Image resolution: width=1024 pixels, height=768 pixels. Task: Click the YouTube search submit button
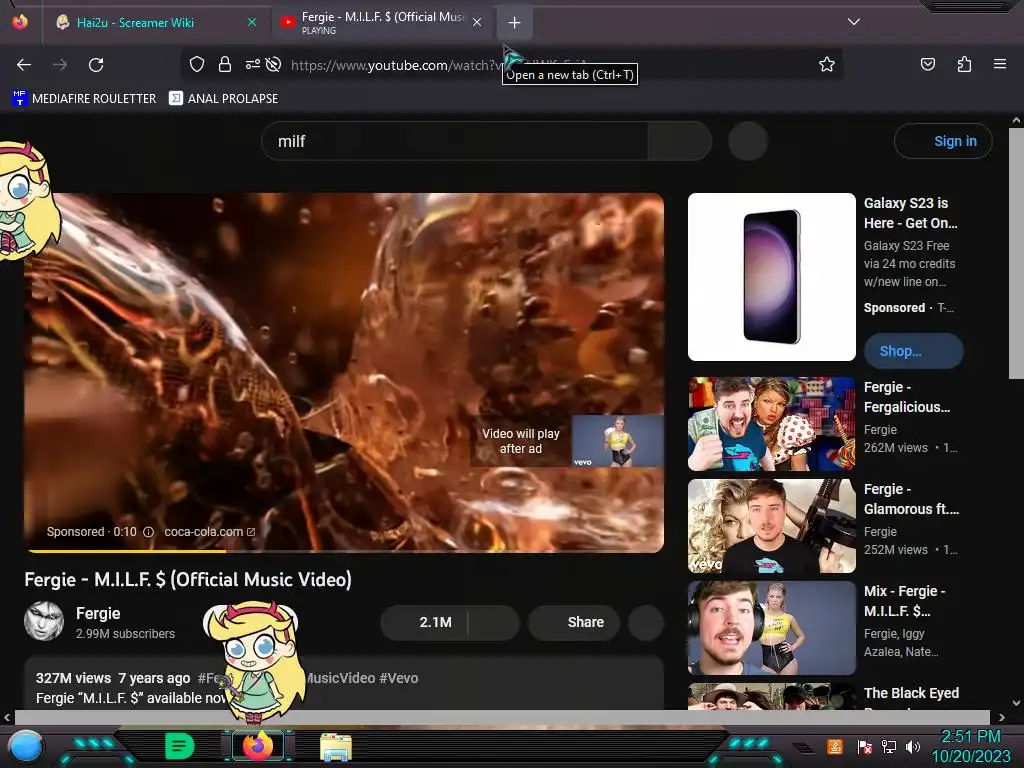679,141
